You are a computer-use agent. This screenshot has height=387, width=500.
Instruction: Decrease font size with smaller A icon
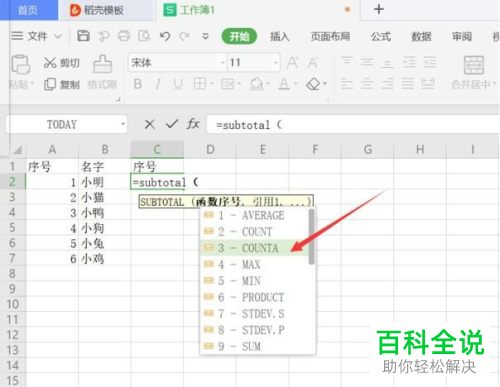pyautogui.click(x=313, y=63)
